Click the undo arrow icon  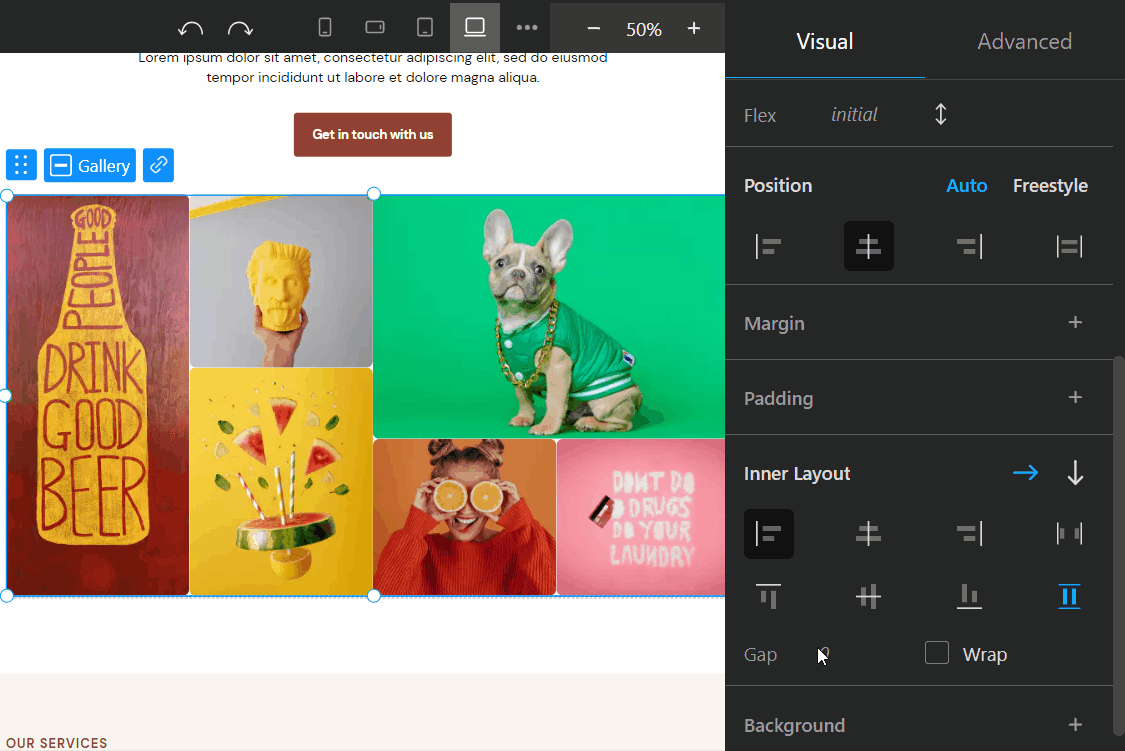pyautogui.click(x=190, y=29)
